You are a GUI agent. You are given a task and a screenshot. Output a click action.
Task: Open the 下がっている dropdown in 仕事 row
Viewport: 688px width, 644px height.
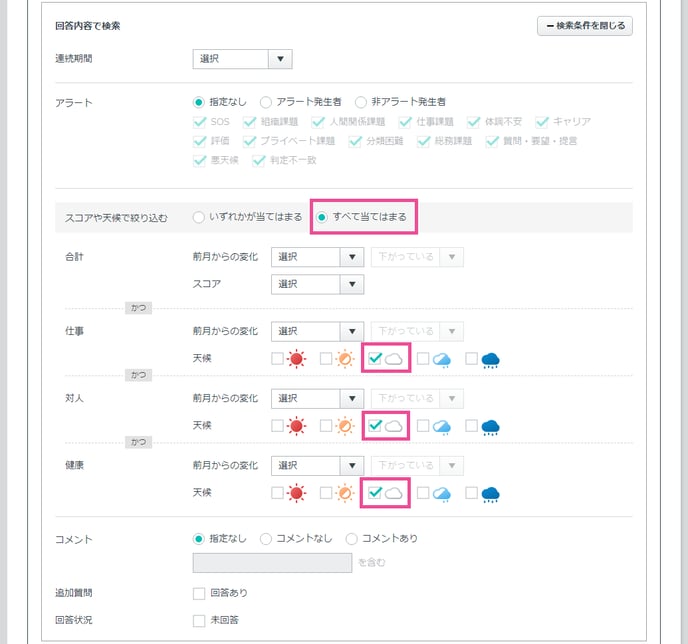(x=417, y=331)
